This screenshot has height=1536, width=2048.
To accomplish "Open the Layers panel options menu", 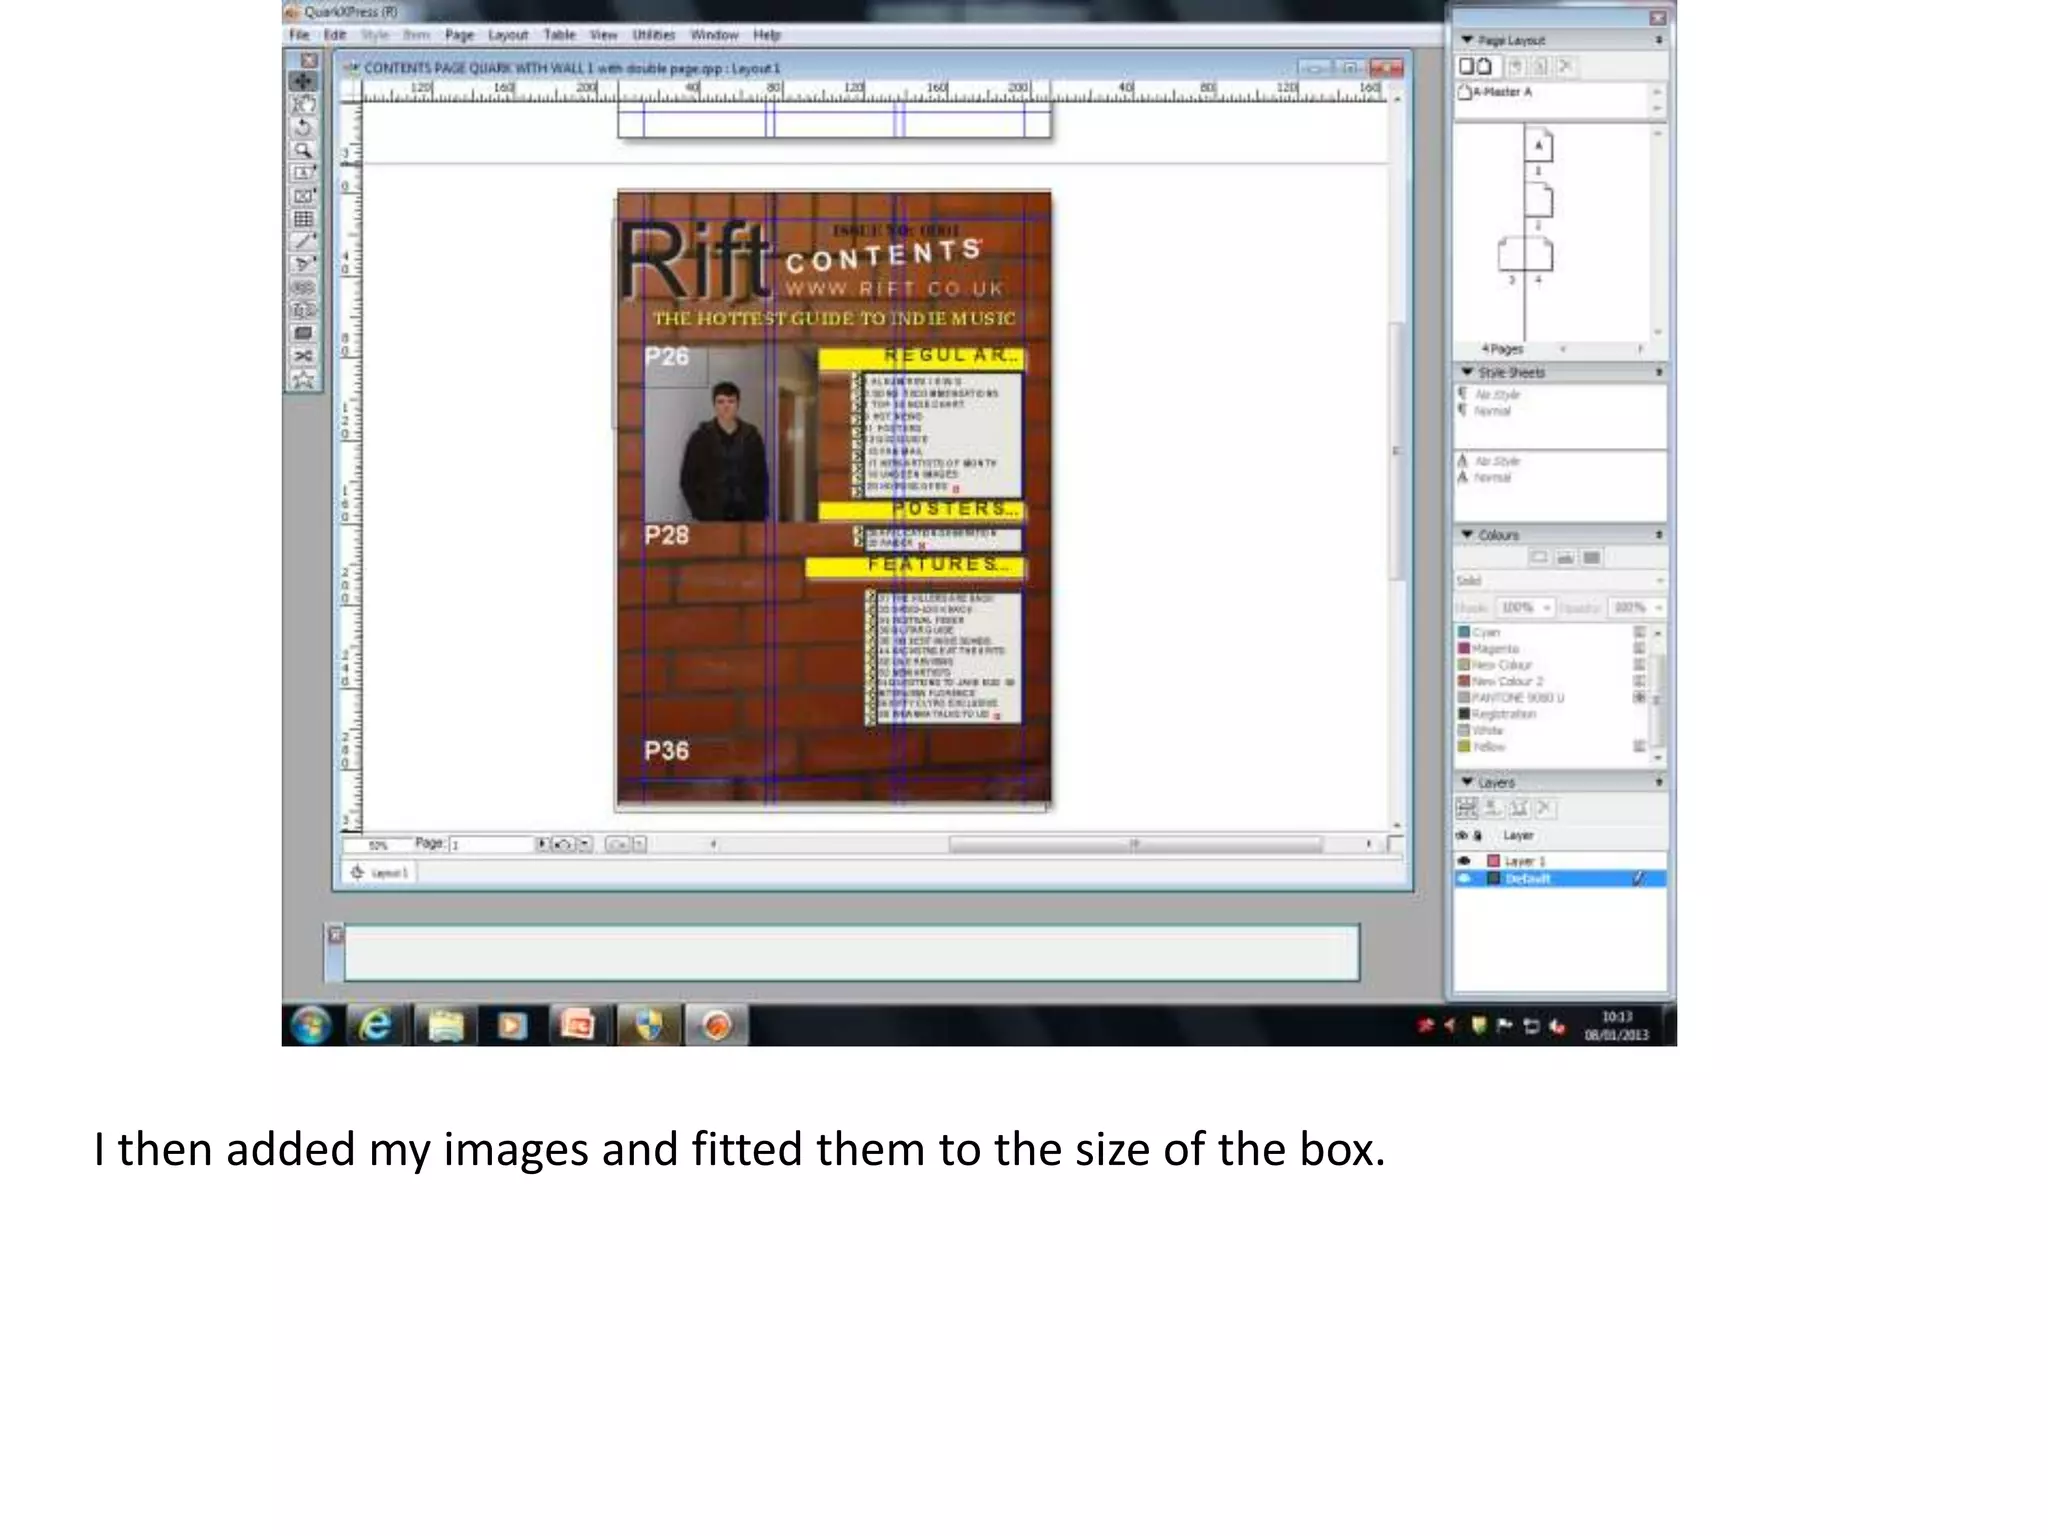I will coord(1659,782).
